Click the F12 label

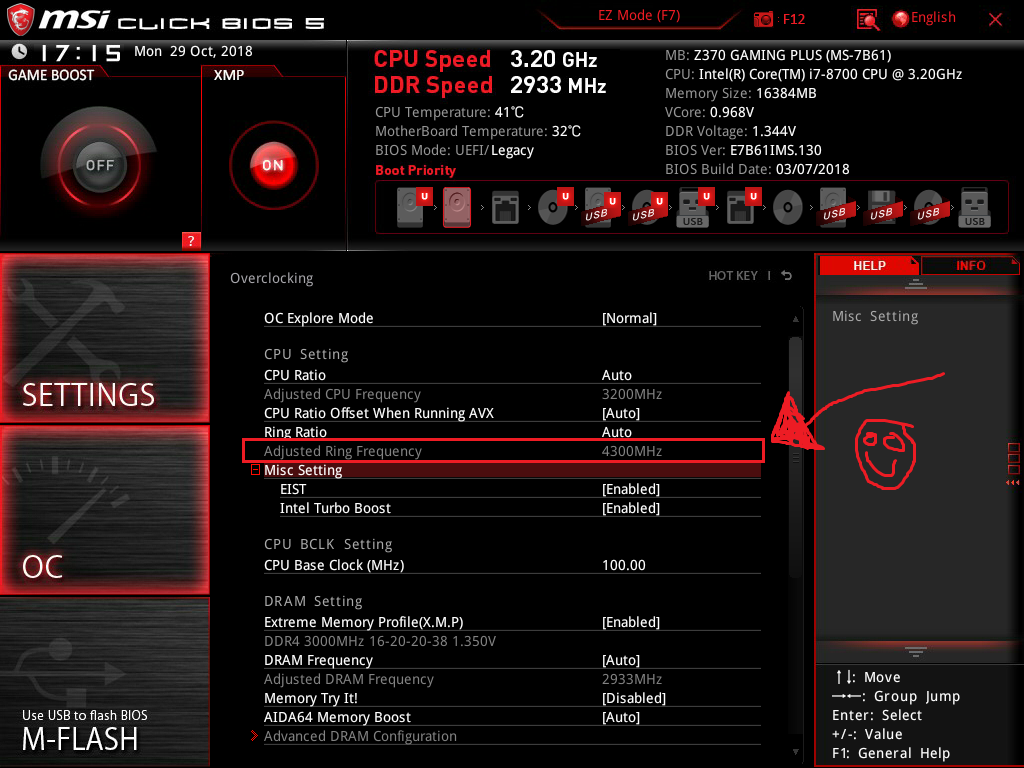pos(793,20)
